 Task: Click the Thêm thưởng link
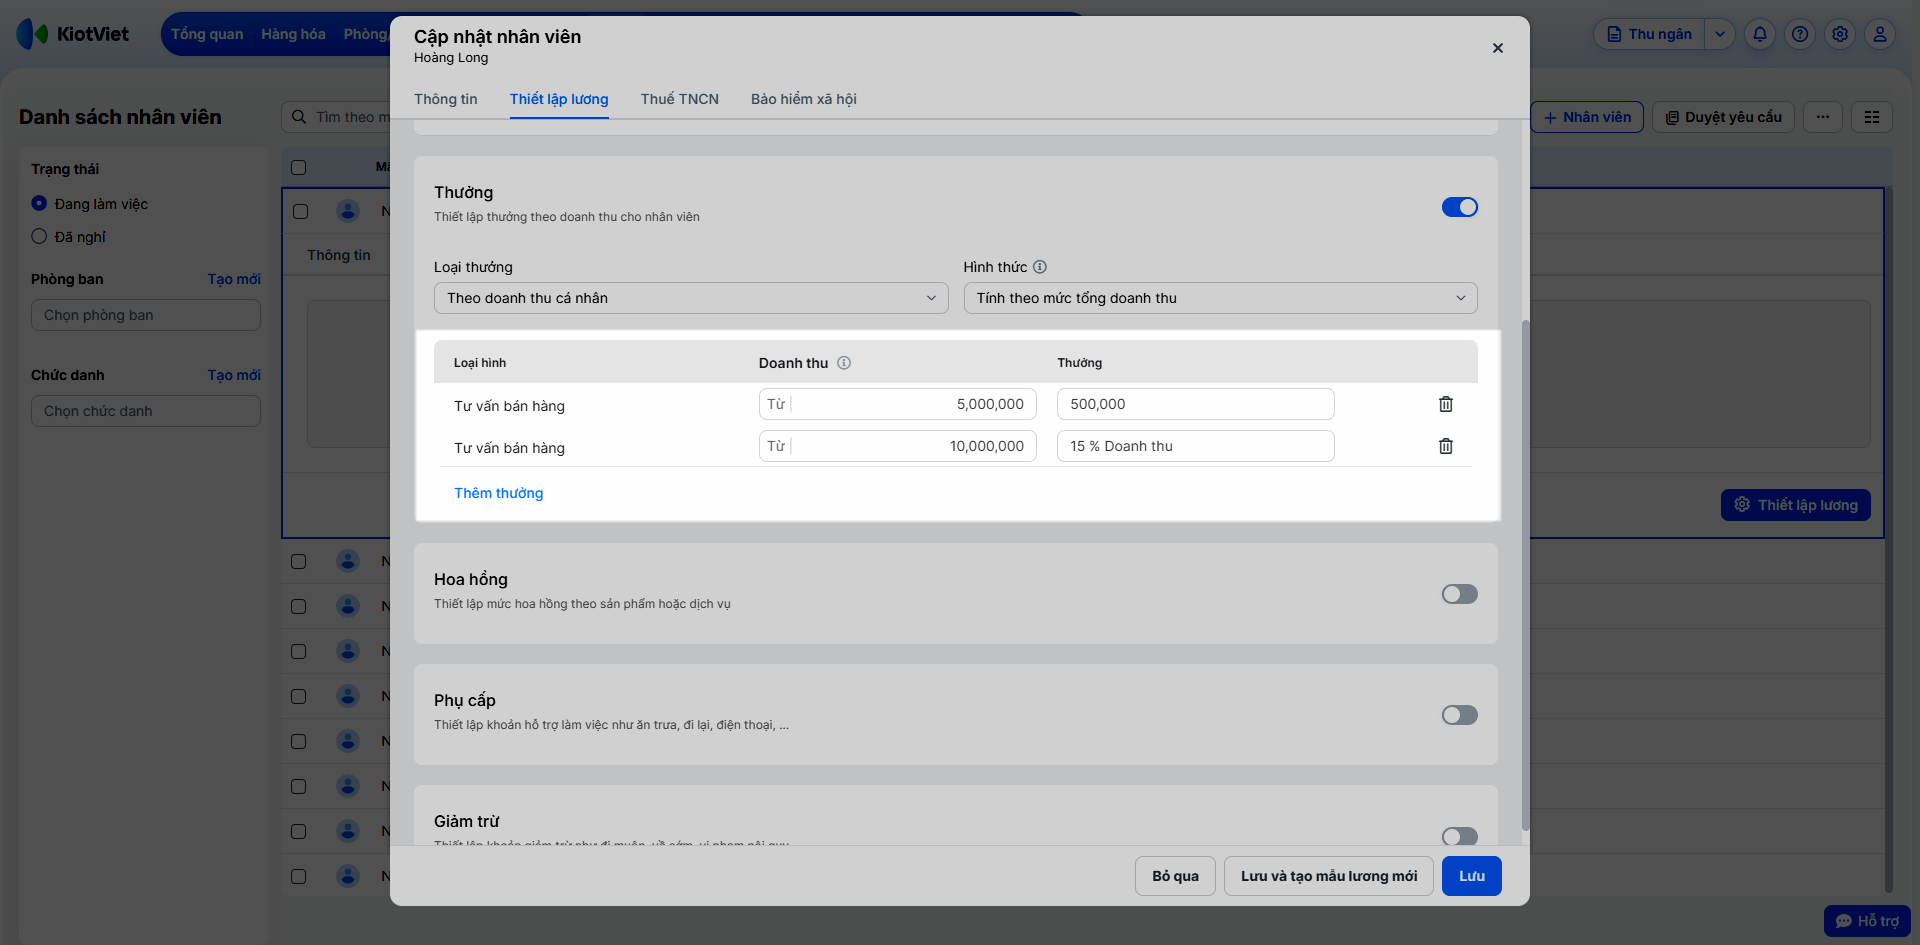tap(499, 493)
